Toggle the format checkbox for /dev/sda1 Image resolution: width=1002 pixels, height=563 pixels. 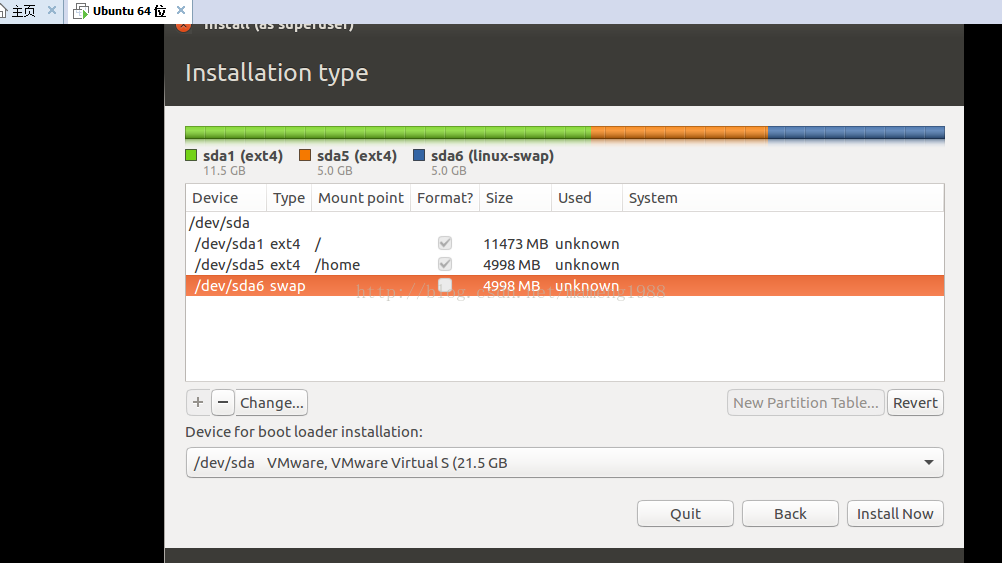(445, 243)
